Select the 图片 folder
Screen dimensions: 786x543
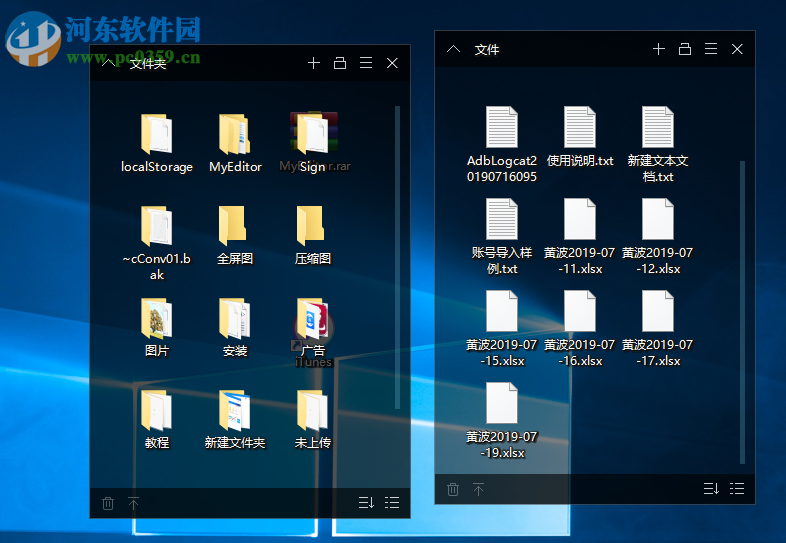157,327
